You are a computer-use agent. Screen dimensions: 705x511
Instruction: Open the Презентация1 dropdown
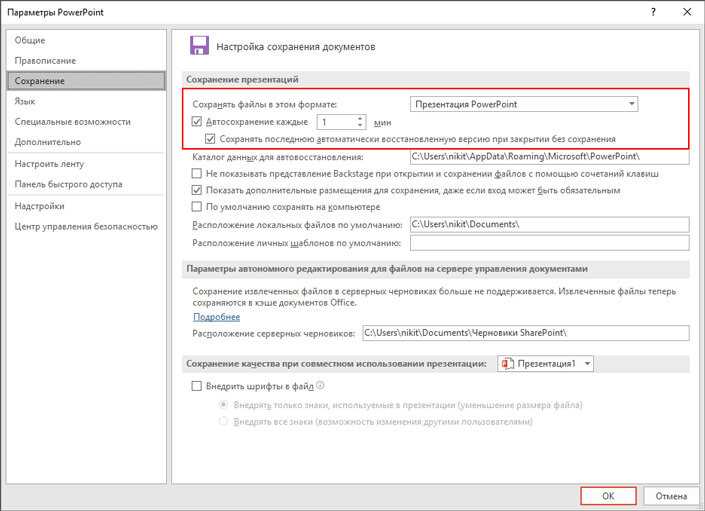pyautogui.click(x=545, y=364)
